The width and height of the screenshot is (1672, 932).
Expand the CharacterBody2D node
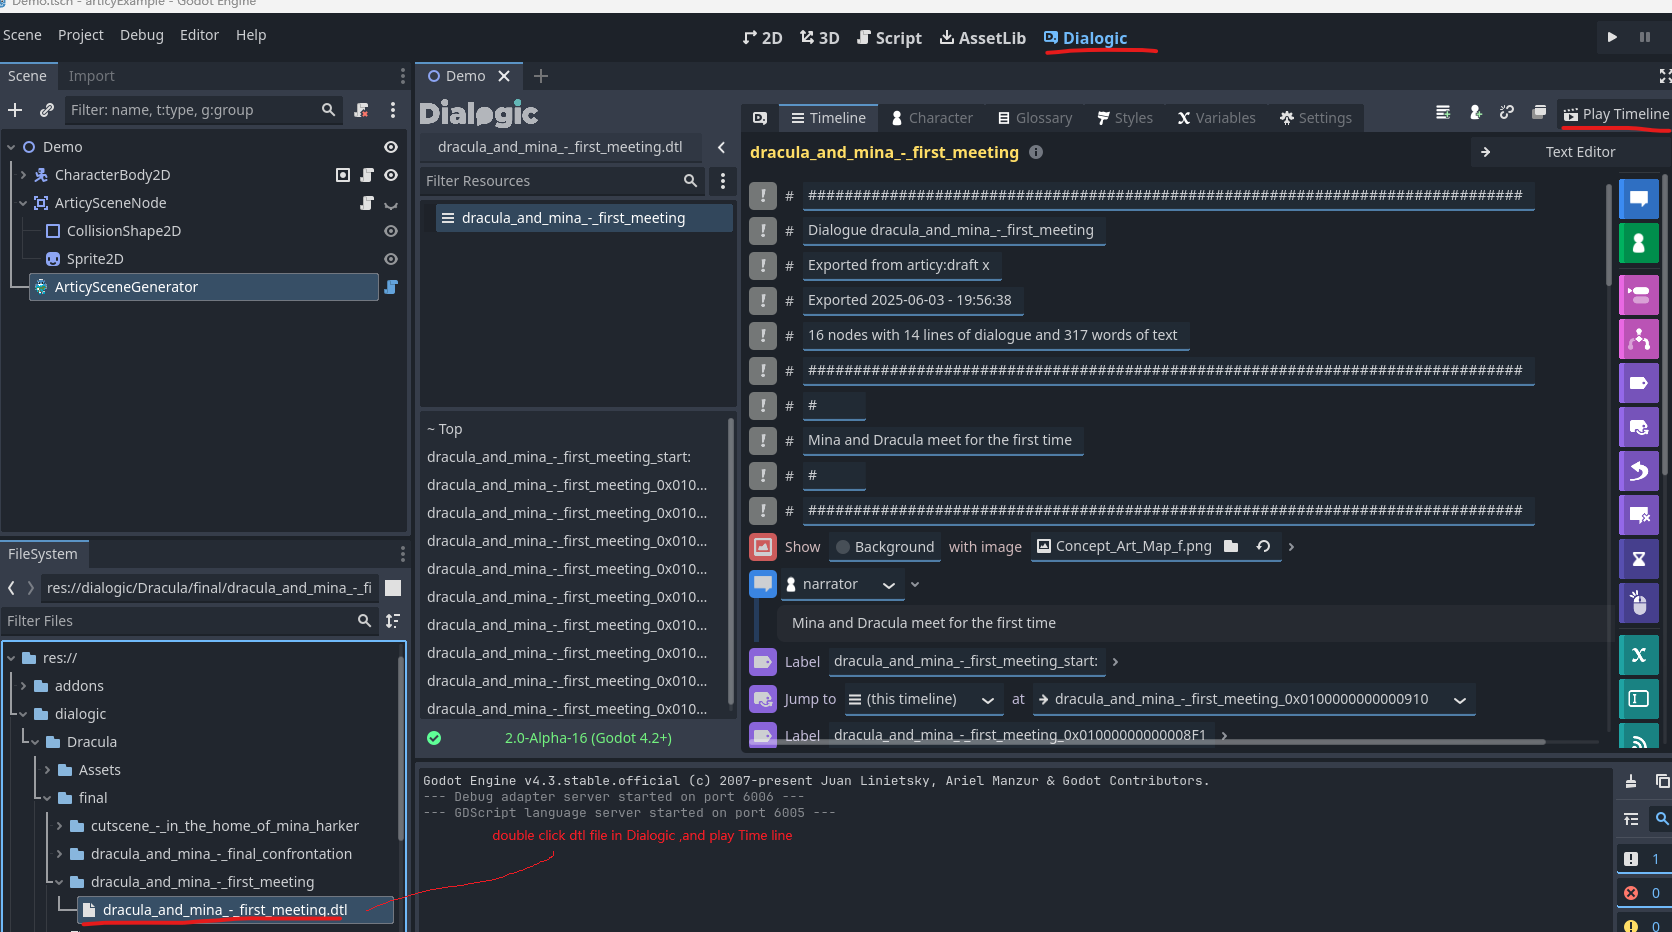click(23, 175)
